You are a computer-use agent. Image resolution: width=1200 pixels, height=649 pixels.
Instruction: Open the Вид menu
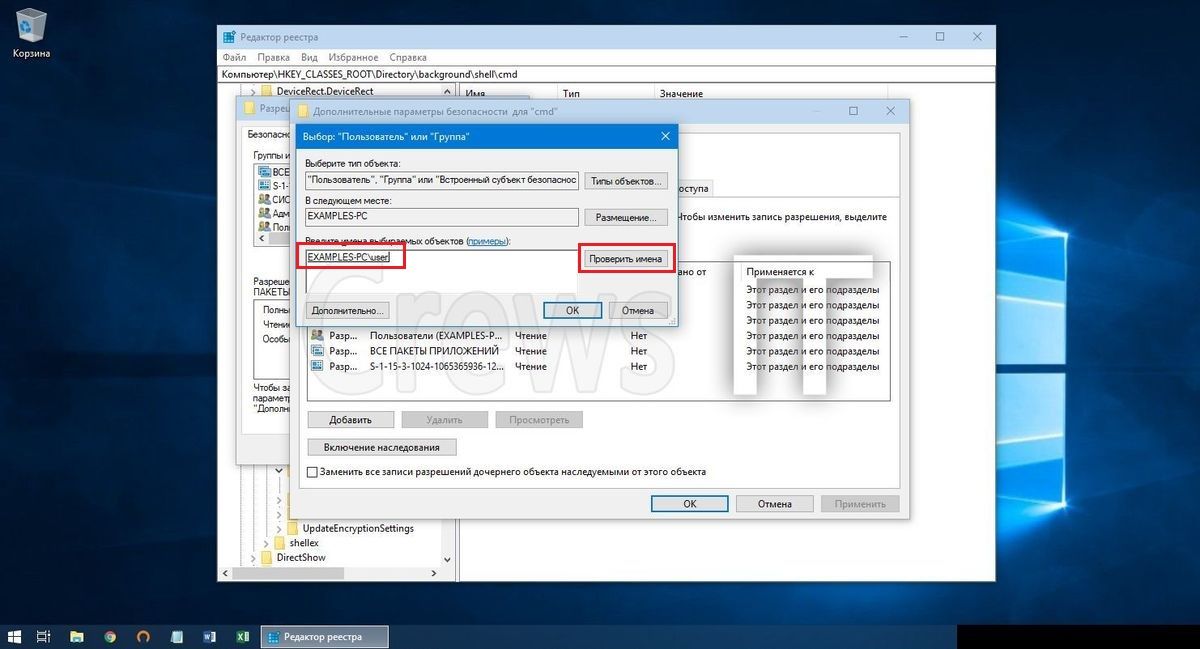point(310,58)
